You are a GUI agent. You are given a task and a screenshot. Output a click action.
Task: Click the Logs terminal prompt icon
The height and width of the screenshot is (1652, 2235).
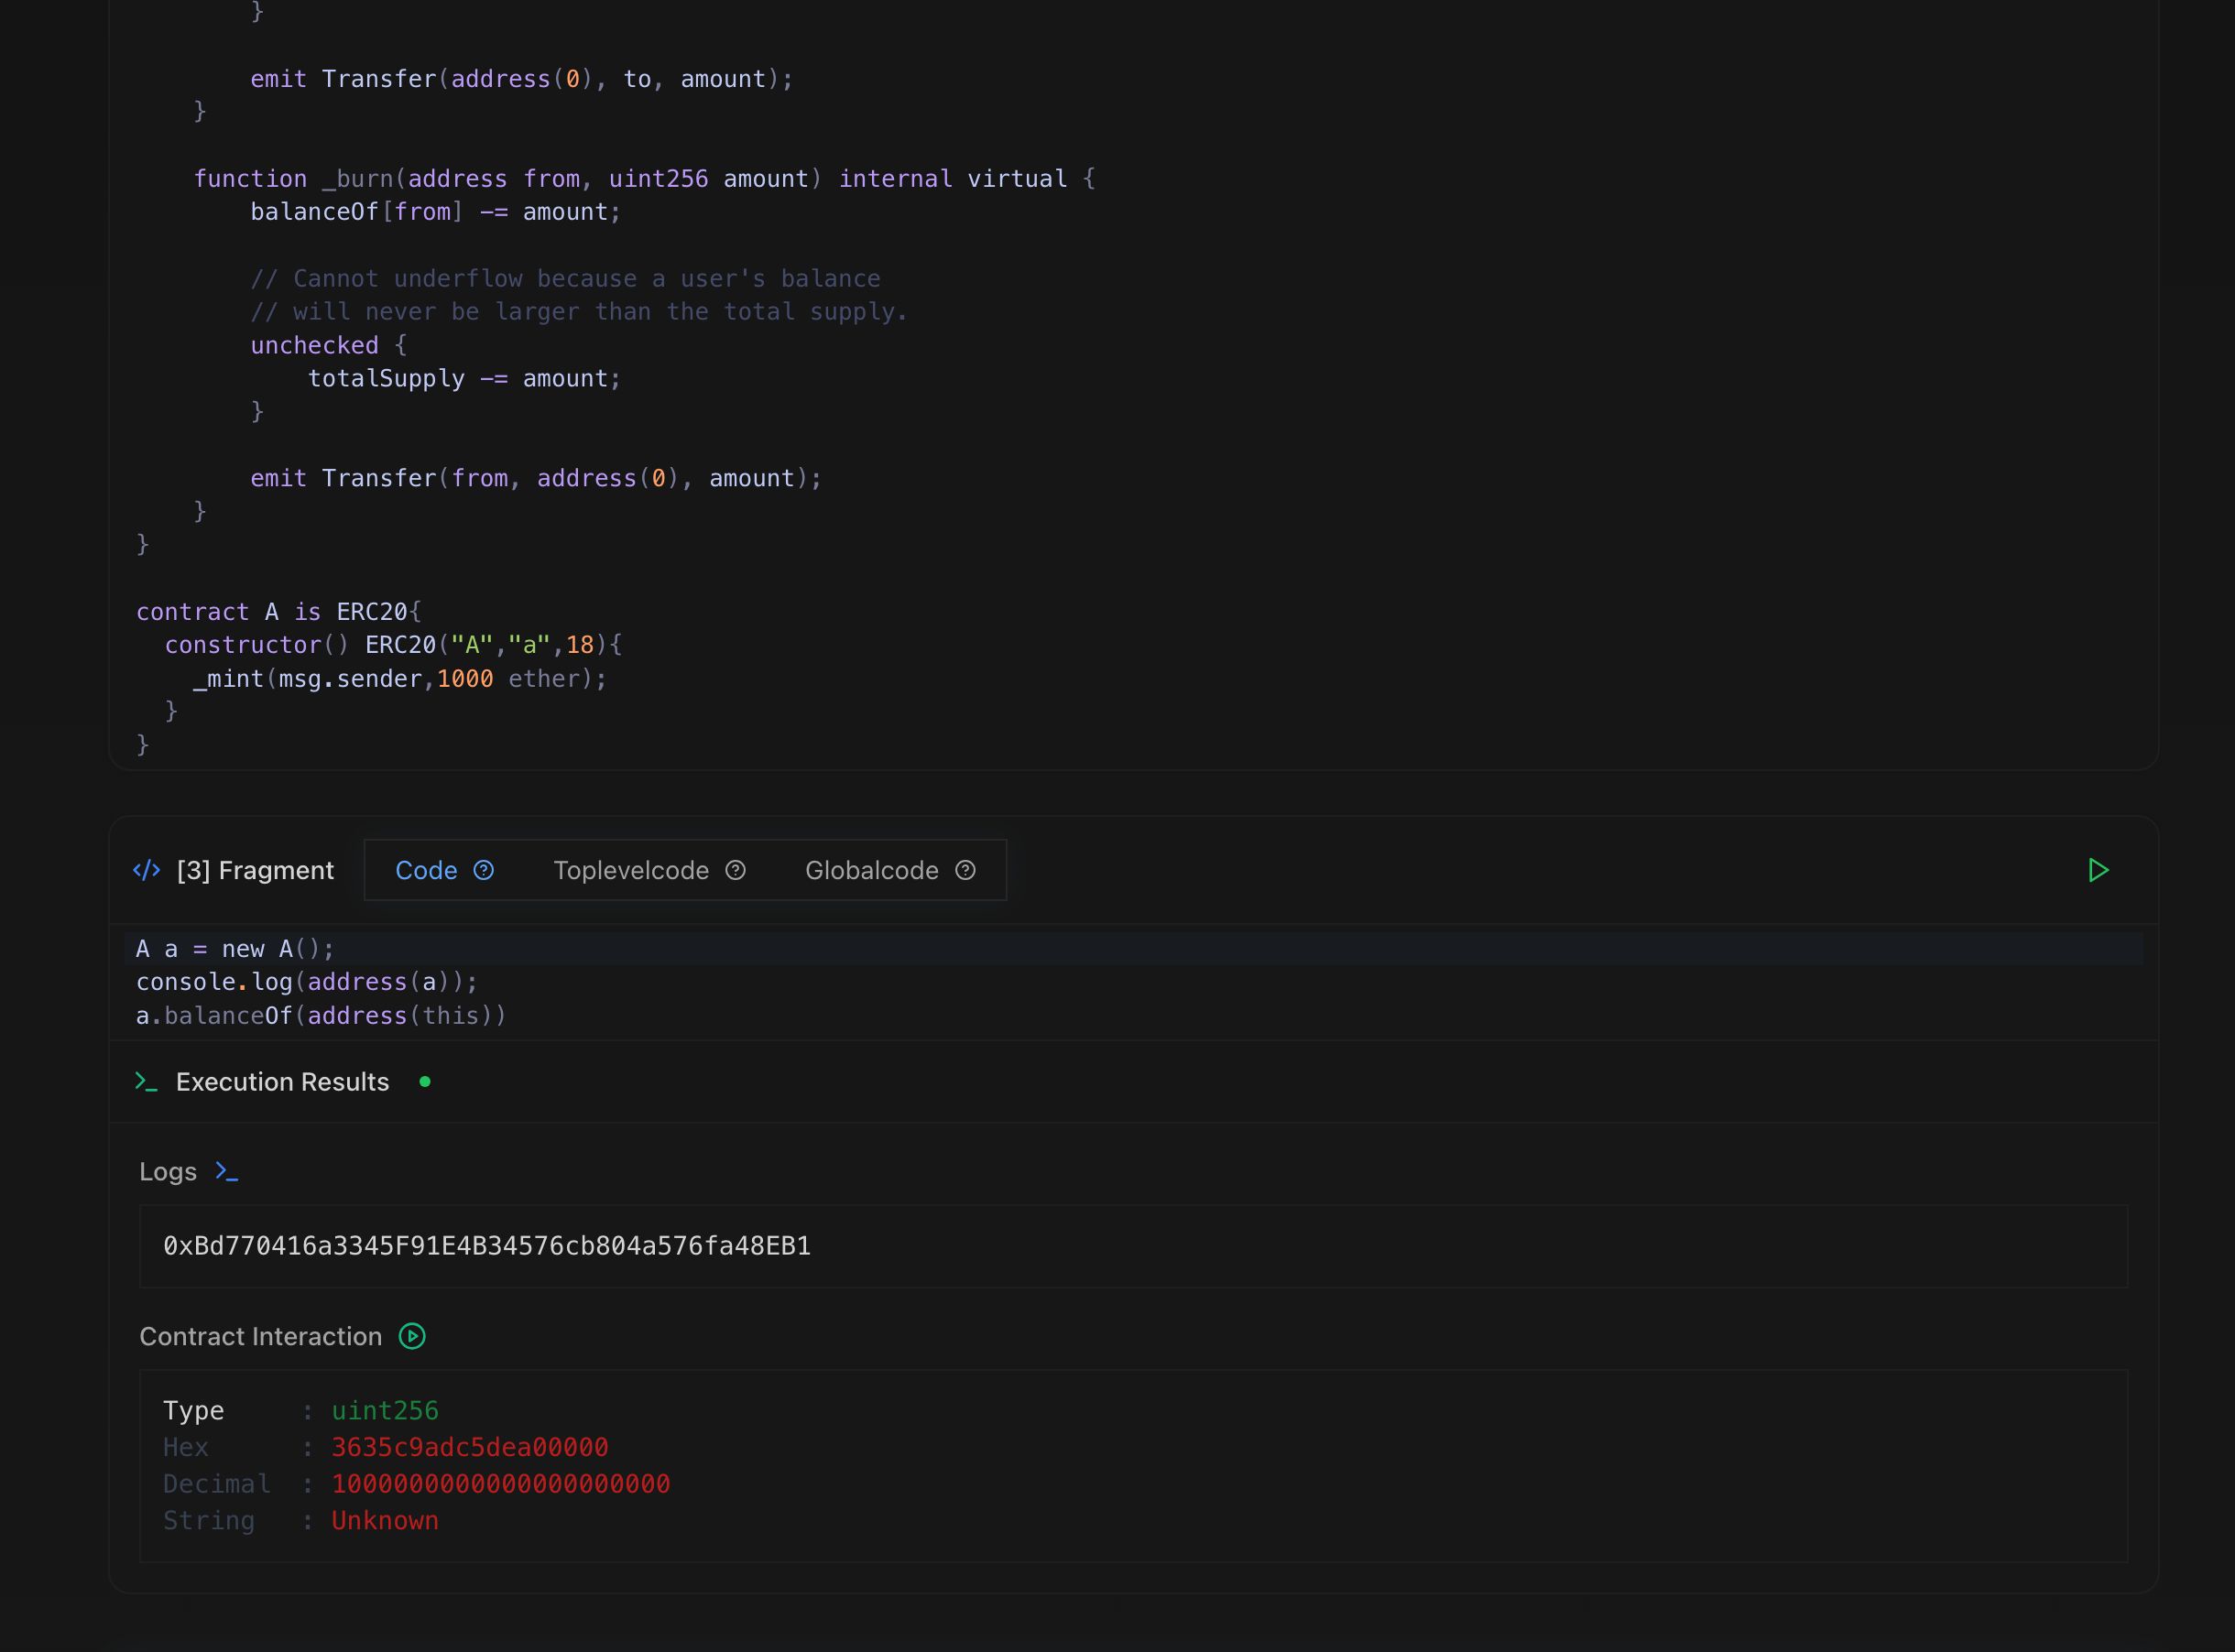(225, 1171)
